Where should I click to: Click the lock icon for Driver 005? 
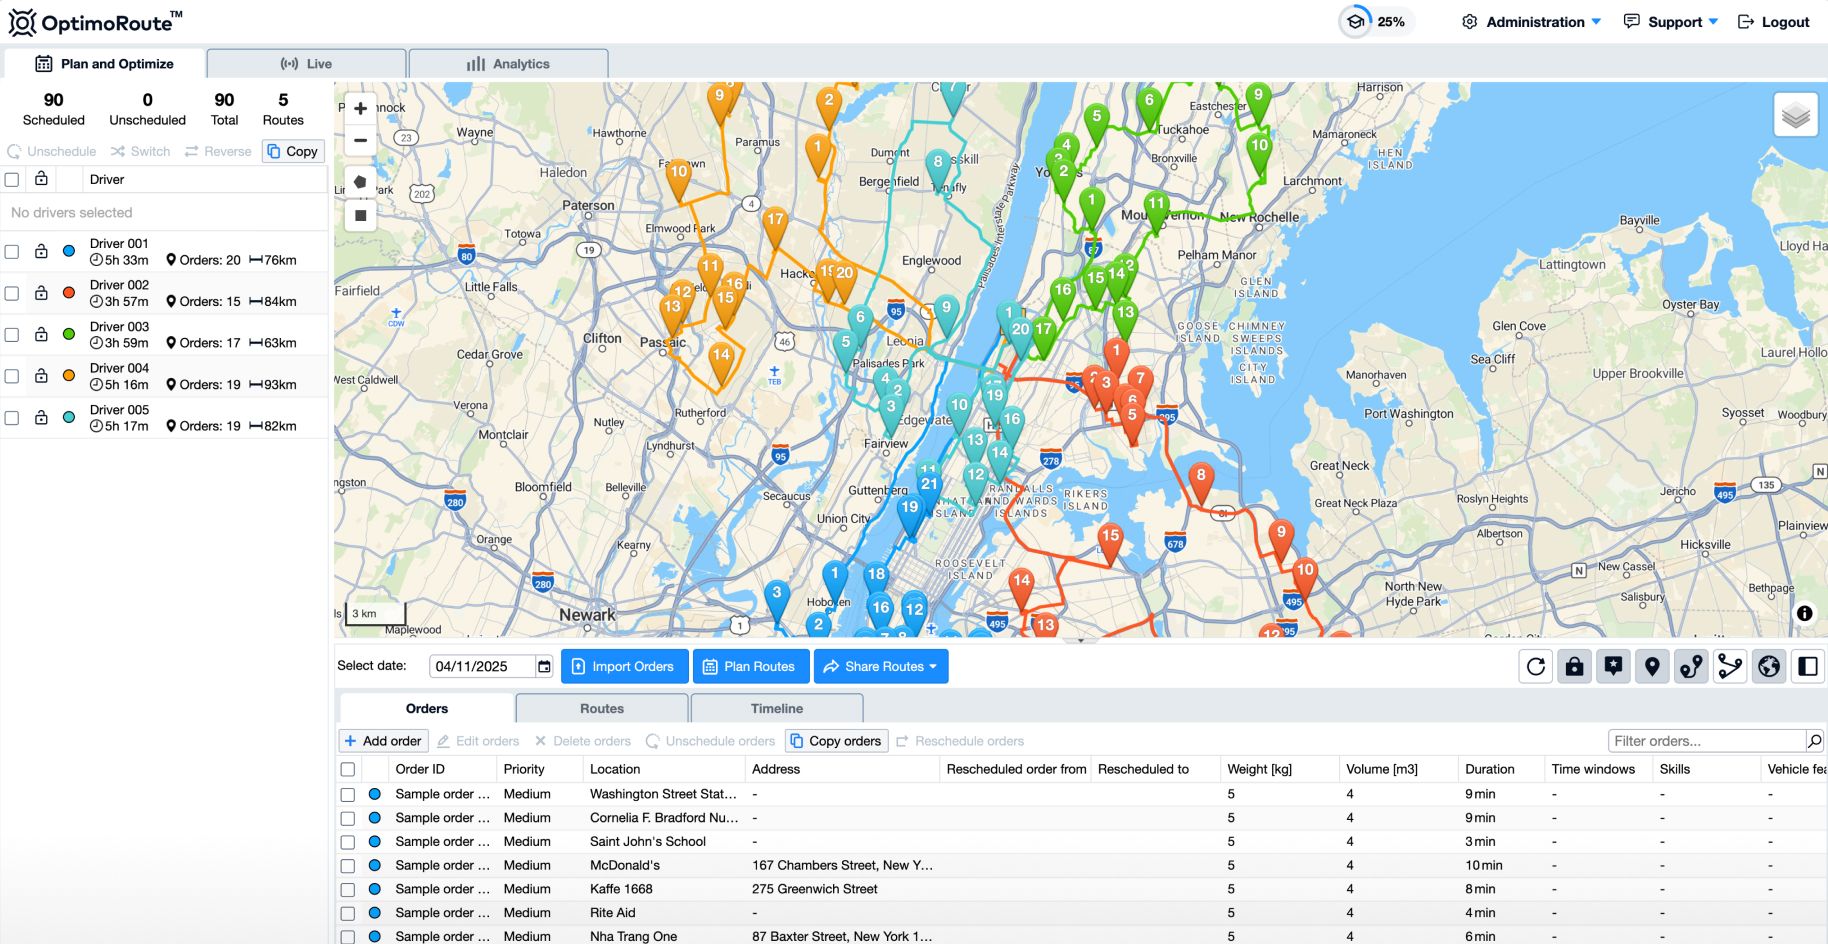click(41, 418)
